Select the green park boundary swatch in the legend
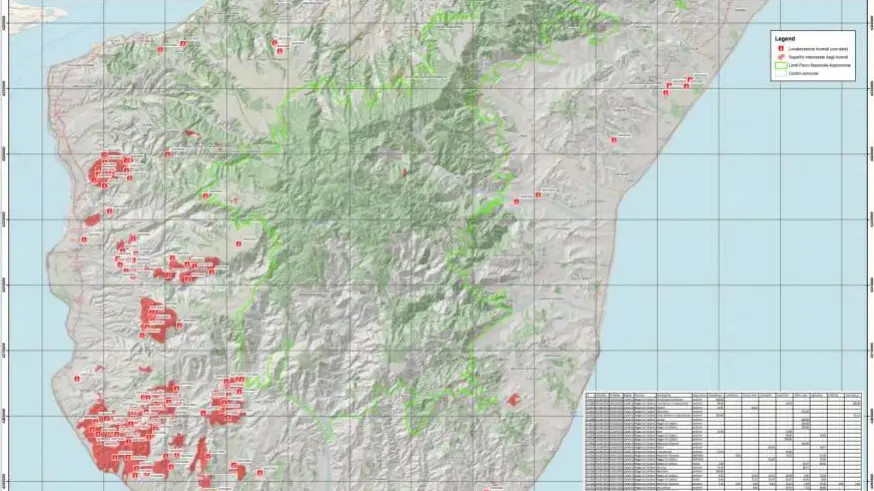The width and height of the screenshot is (874, 491). tap(780, 66)
